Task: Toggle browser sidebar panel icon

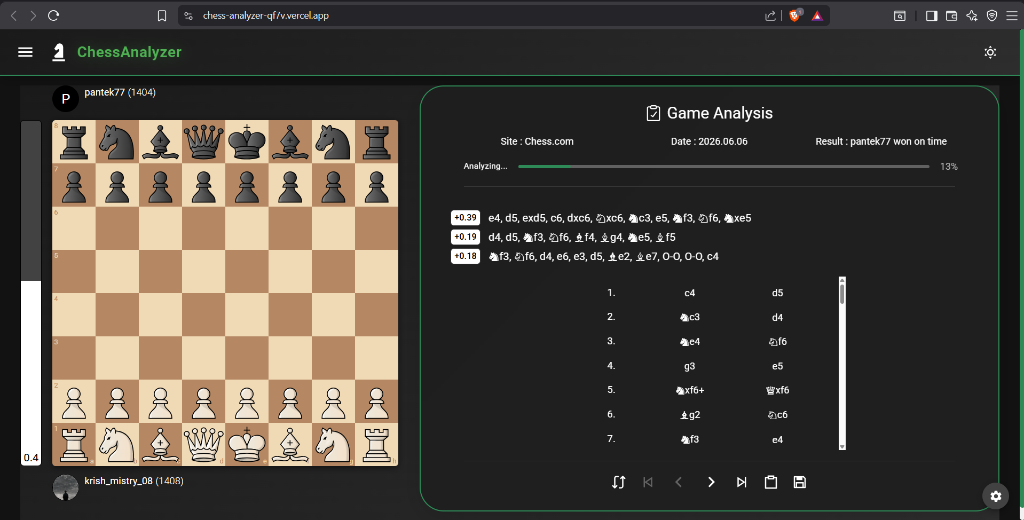Action: coord(931,16)
